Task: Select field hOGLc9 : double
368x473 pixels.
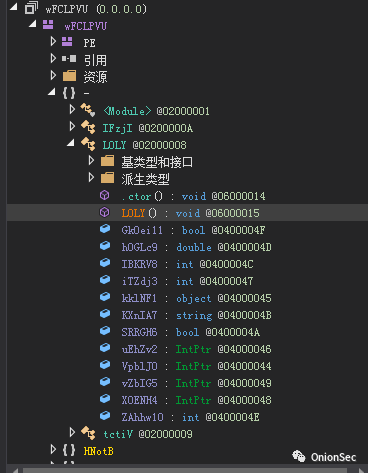Action: point(196,247)
